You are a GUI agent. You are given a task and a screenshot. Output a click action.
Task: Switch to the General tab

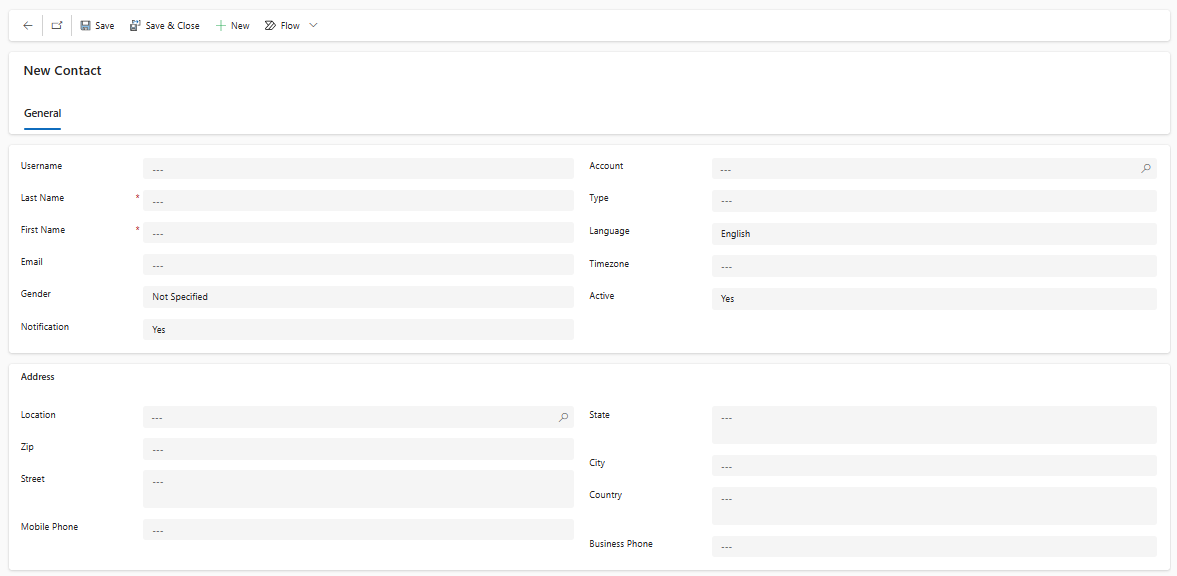tap(42, 113)
